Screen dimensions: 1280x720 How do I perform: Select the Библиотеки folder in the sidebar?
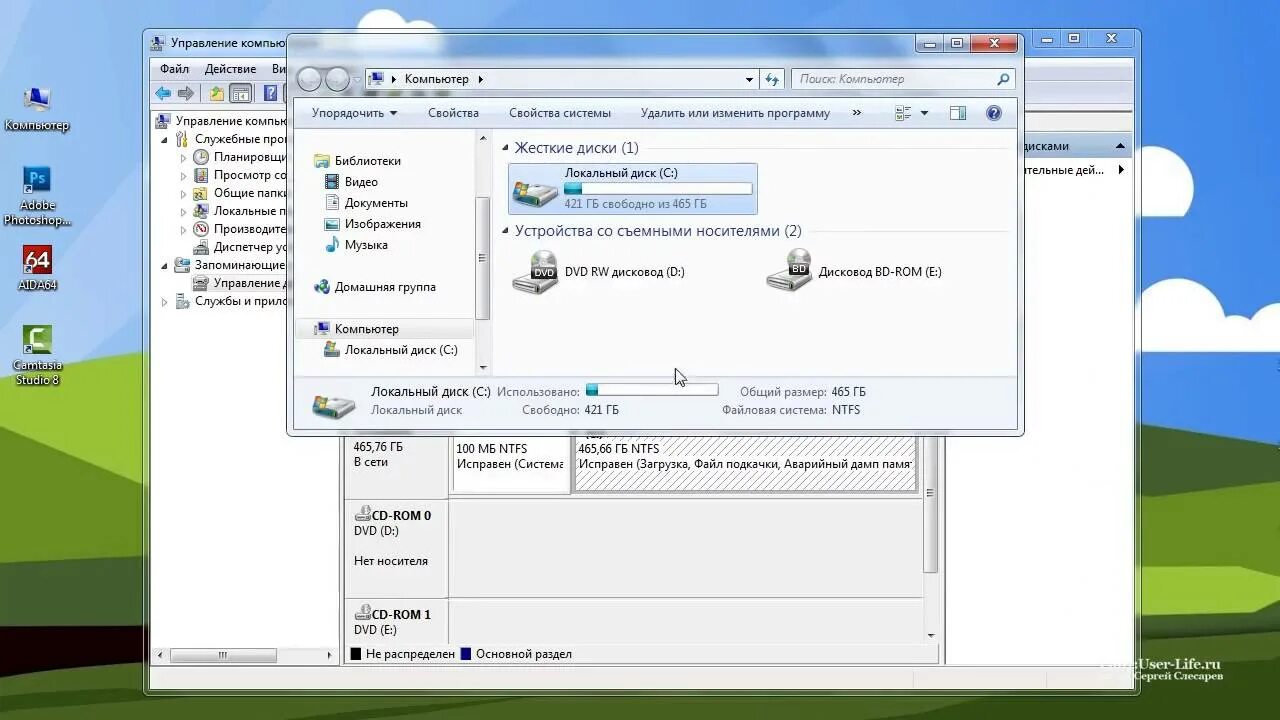pos(367,161)
